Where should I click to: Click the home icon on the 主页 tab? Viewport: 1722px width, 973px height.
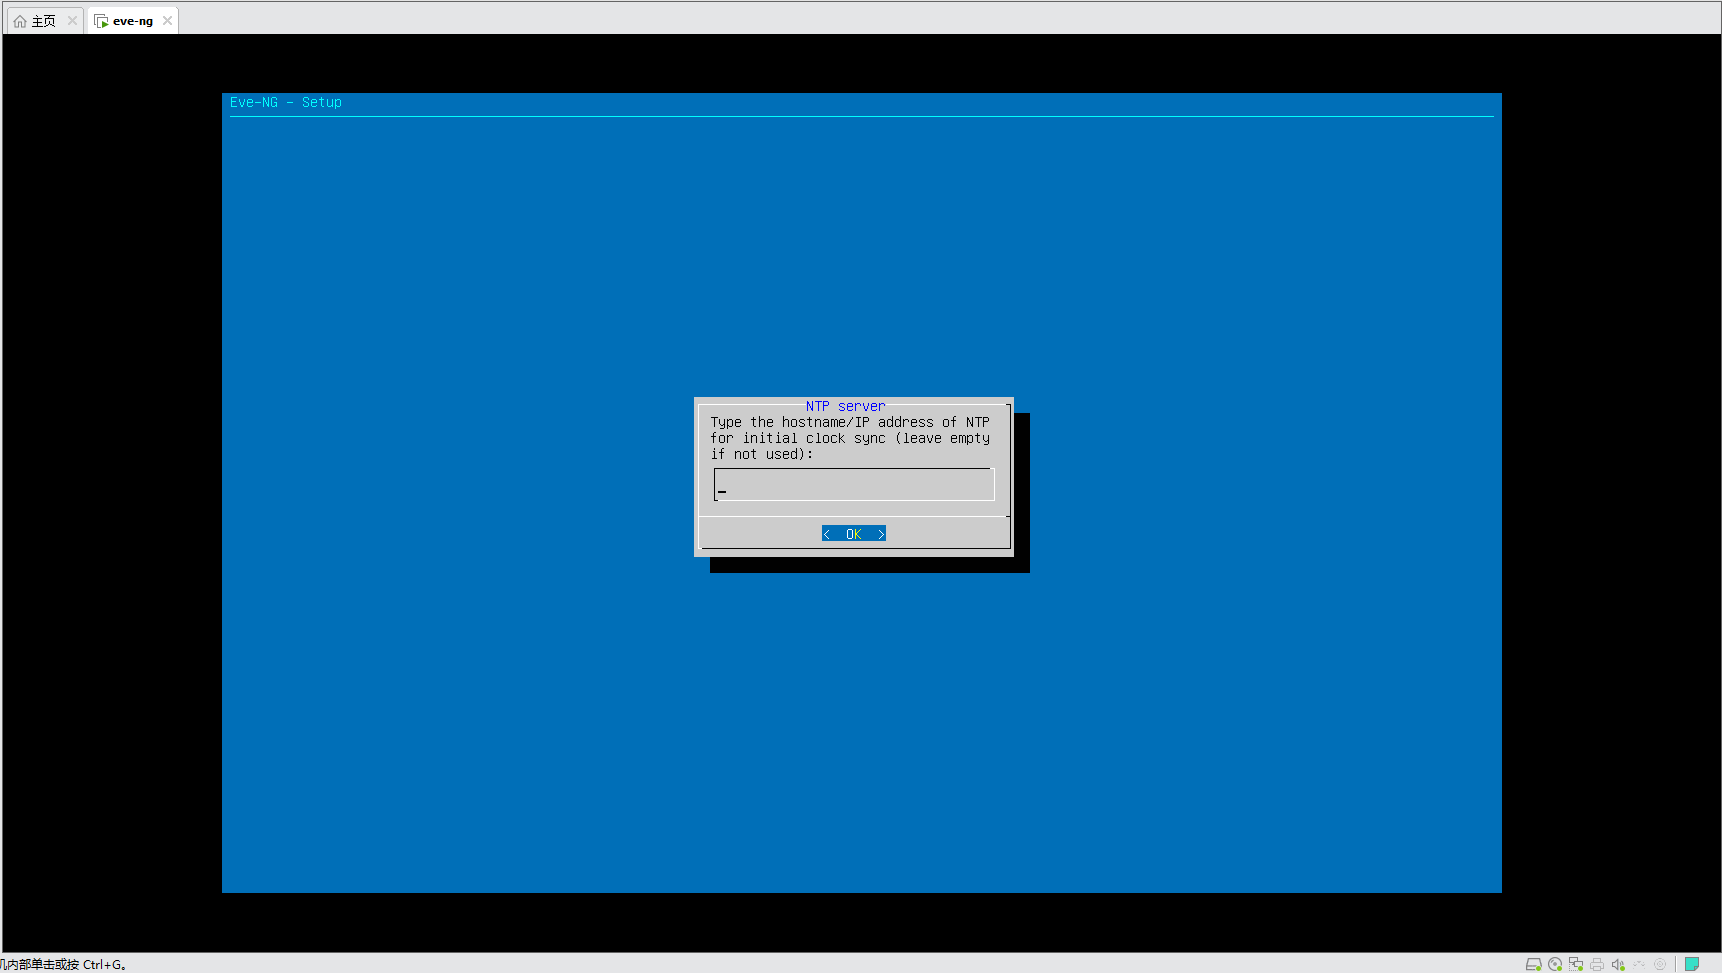tap(20, 21)
